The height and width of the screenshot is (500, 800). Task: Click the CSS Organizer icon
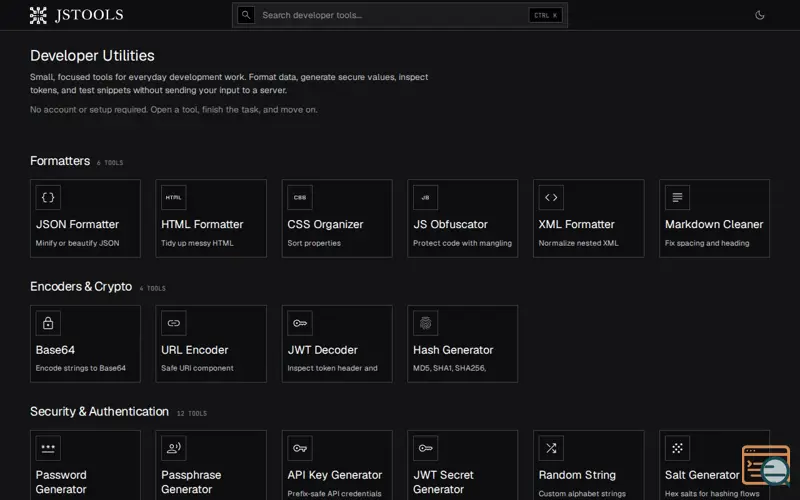pos(299,197)
